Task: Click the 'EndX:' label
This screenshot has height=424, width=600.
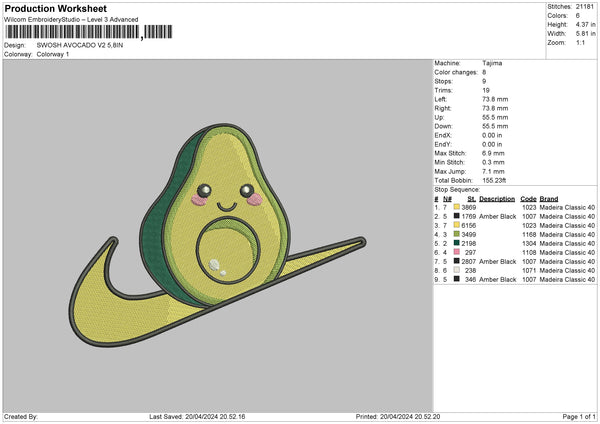Action: pos(443,135)
